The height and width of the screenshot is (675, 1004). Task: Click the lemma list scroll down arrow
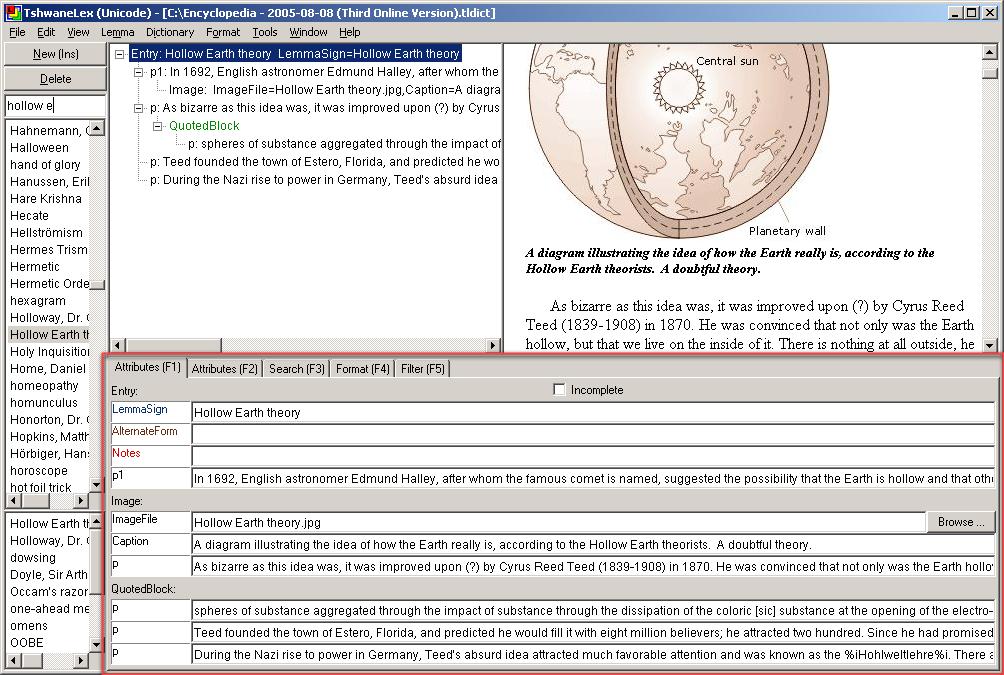(x=97, y=485)
